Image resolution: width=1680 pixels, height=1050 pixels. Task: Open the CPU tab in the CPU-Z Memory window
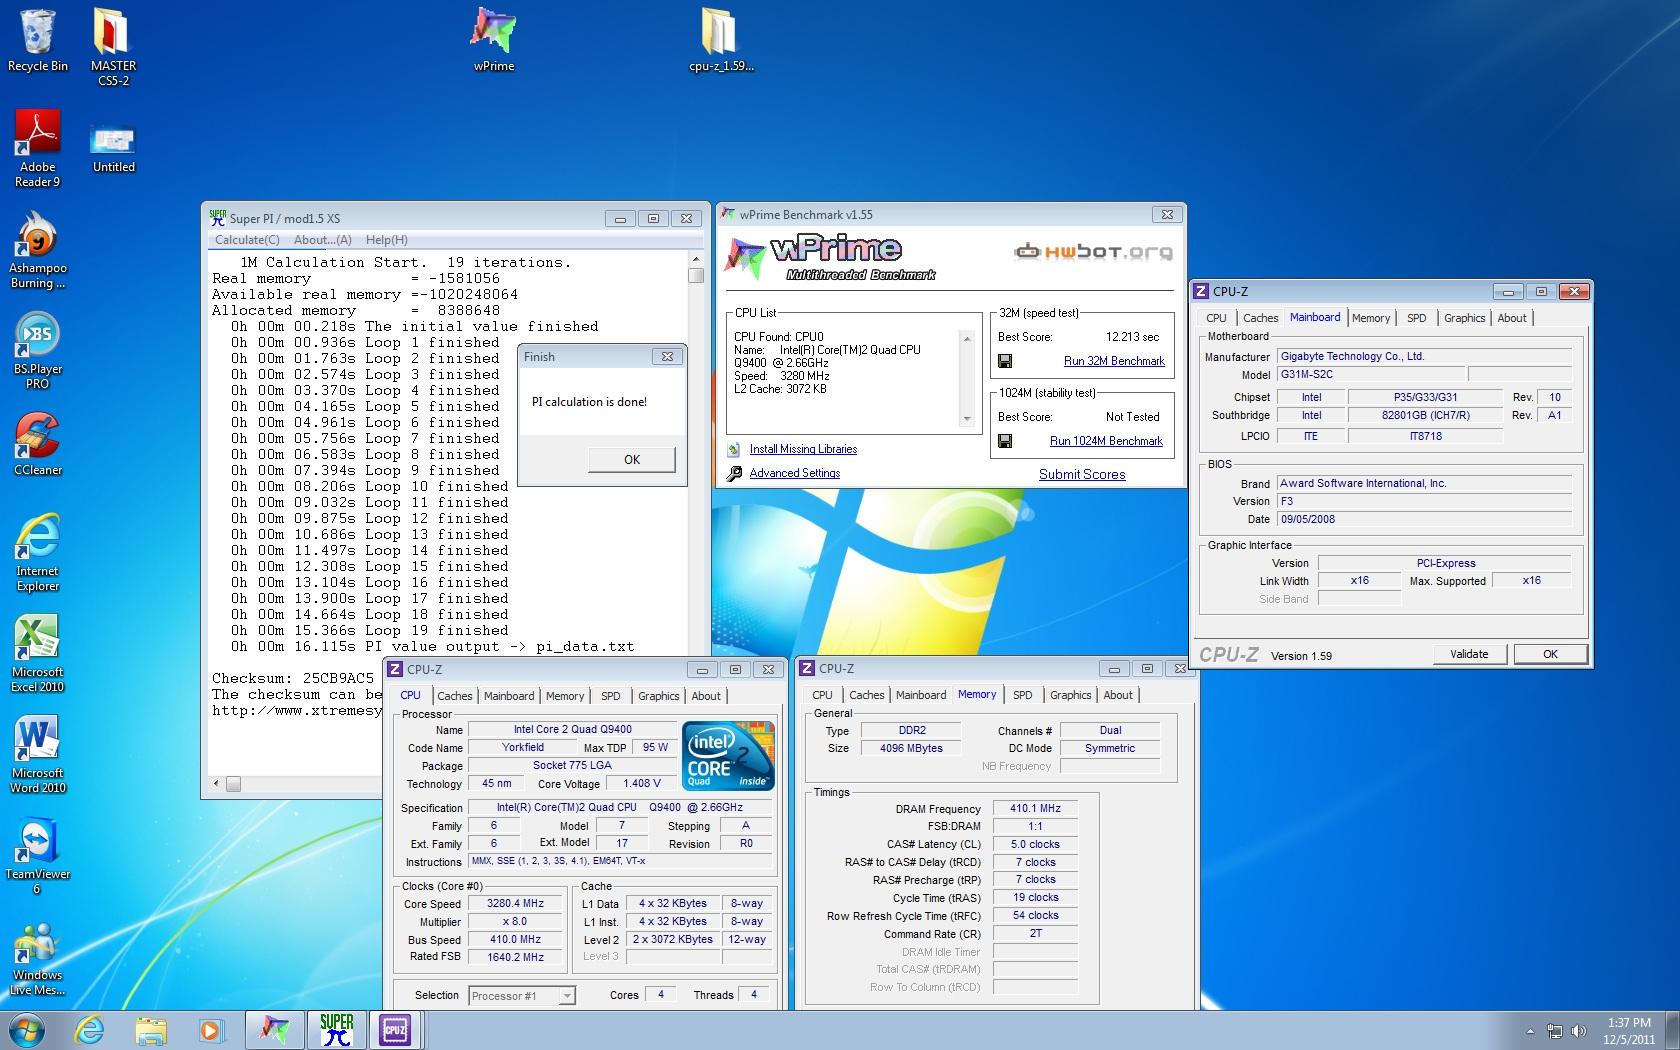[822, 695]
